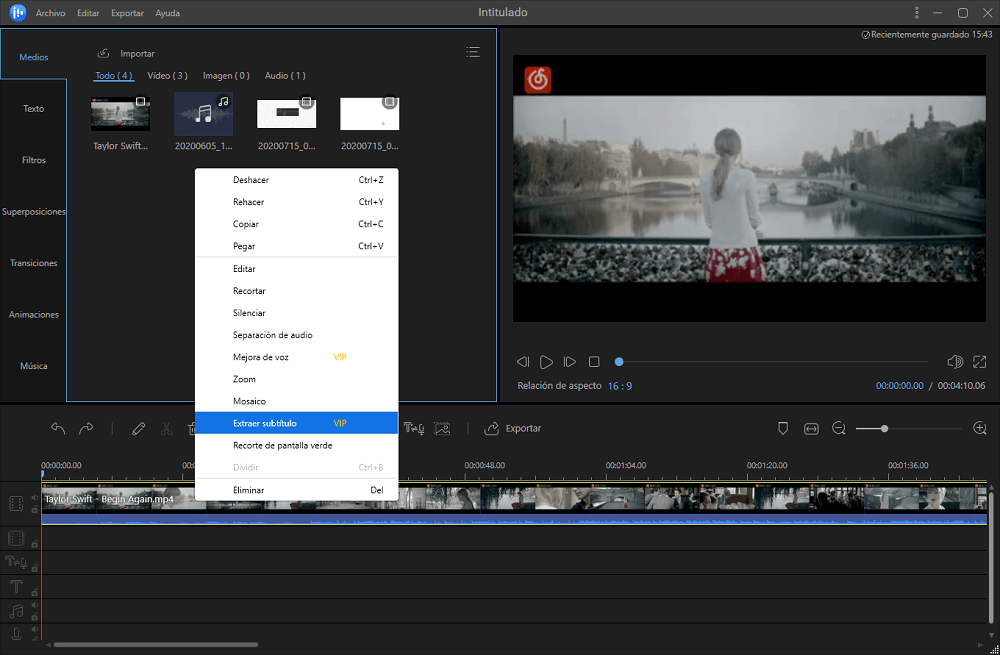Click the undo arrow in timeline toolbar
The image size is (1000, 655).
pyautogui.click(x=58, y=429)
